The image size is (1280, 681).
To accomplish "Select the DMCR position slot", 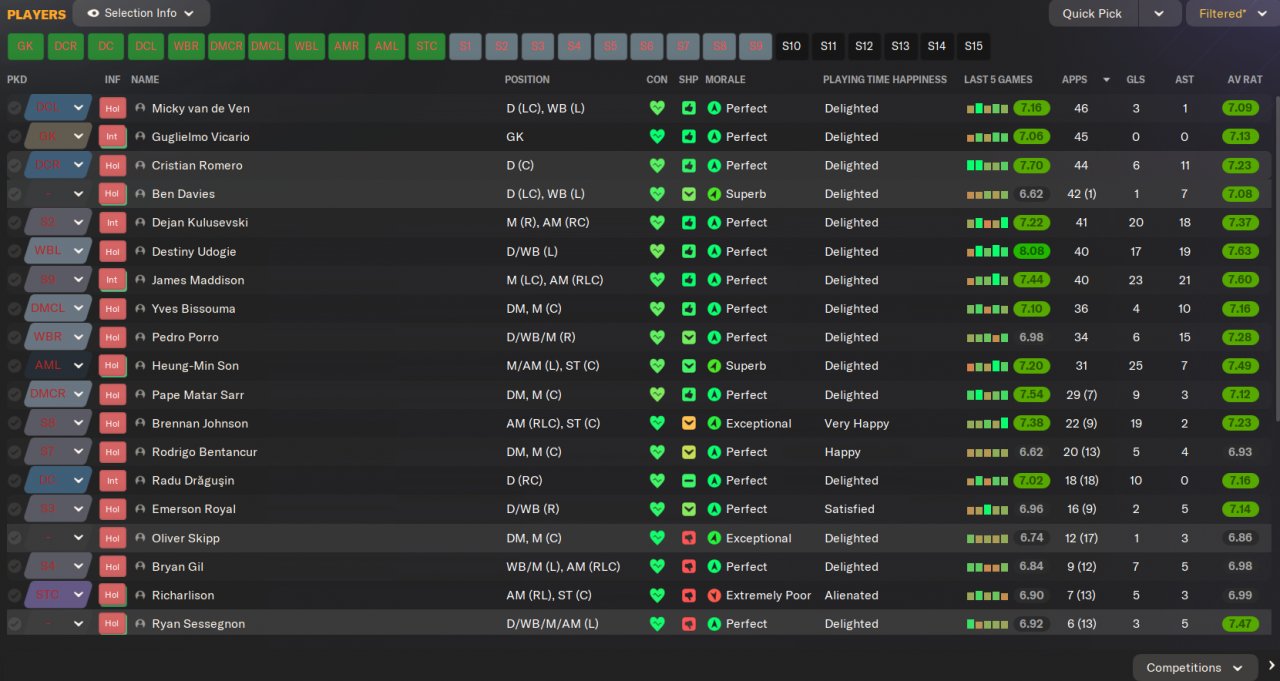I will click(x=227, y=46).
